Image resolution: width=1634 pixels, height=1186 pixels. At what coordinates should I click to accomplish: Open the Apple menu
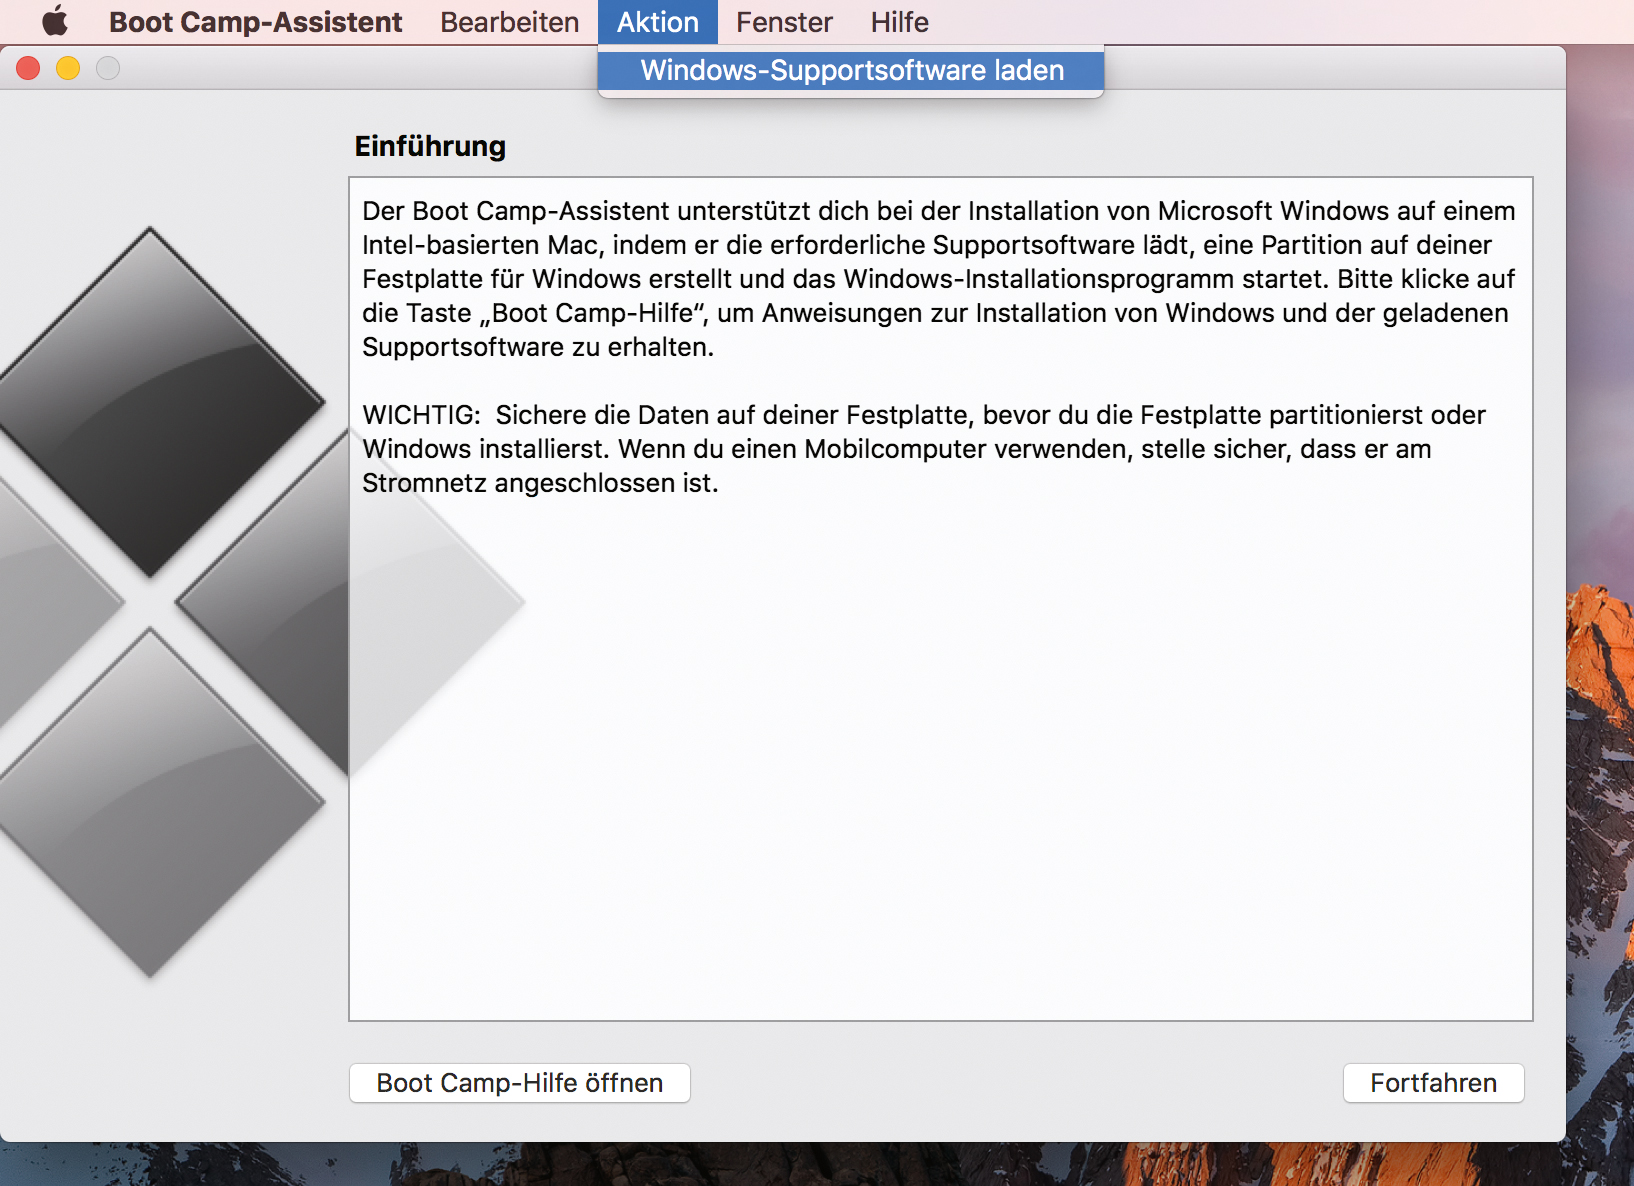click(x=55, y=21)
